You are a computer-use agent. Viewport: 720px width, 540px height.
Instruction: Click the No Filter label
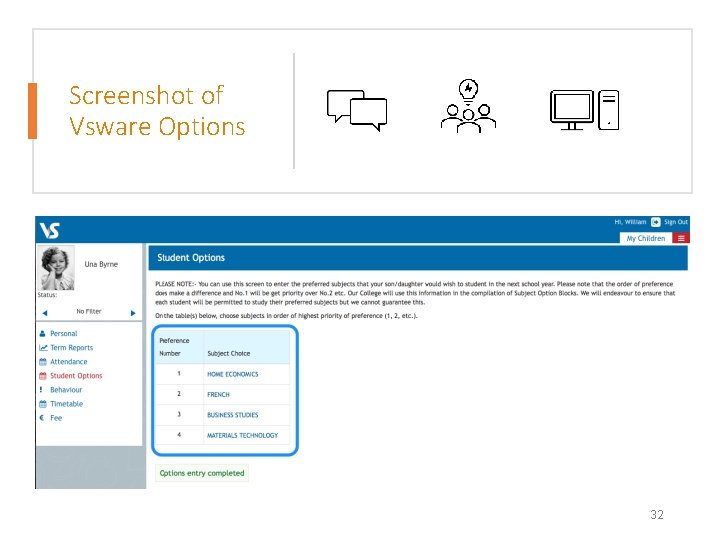(x=89, y=311)
